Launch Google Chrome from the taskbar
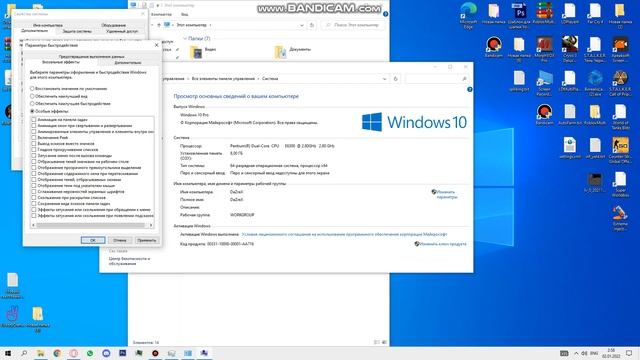The height and width of the screenshot is (360, 640). pos(57,353)
